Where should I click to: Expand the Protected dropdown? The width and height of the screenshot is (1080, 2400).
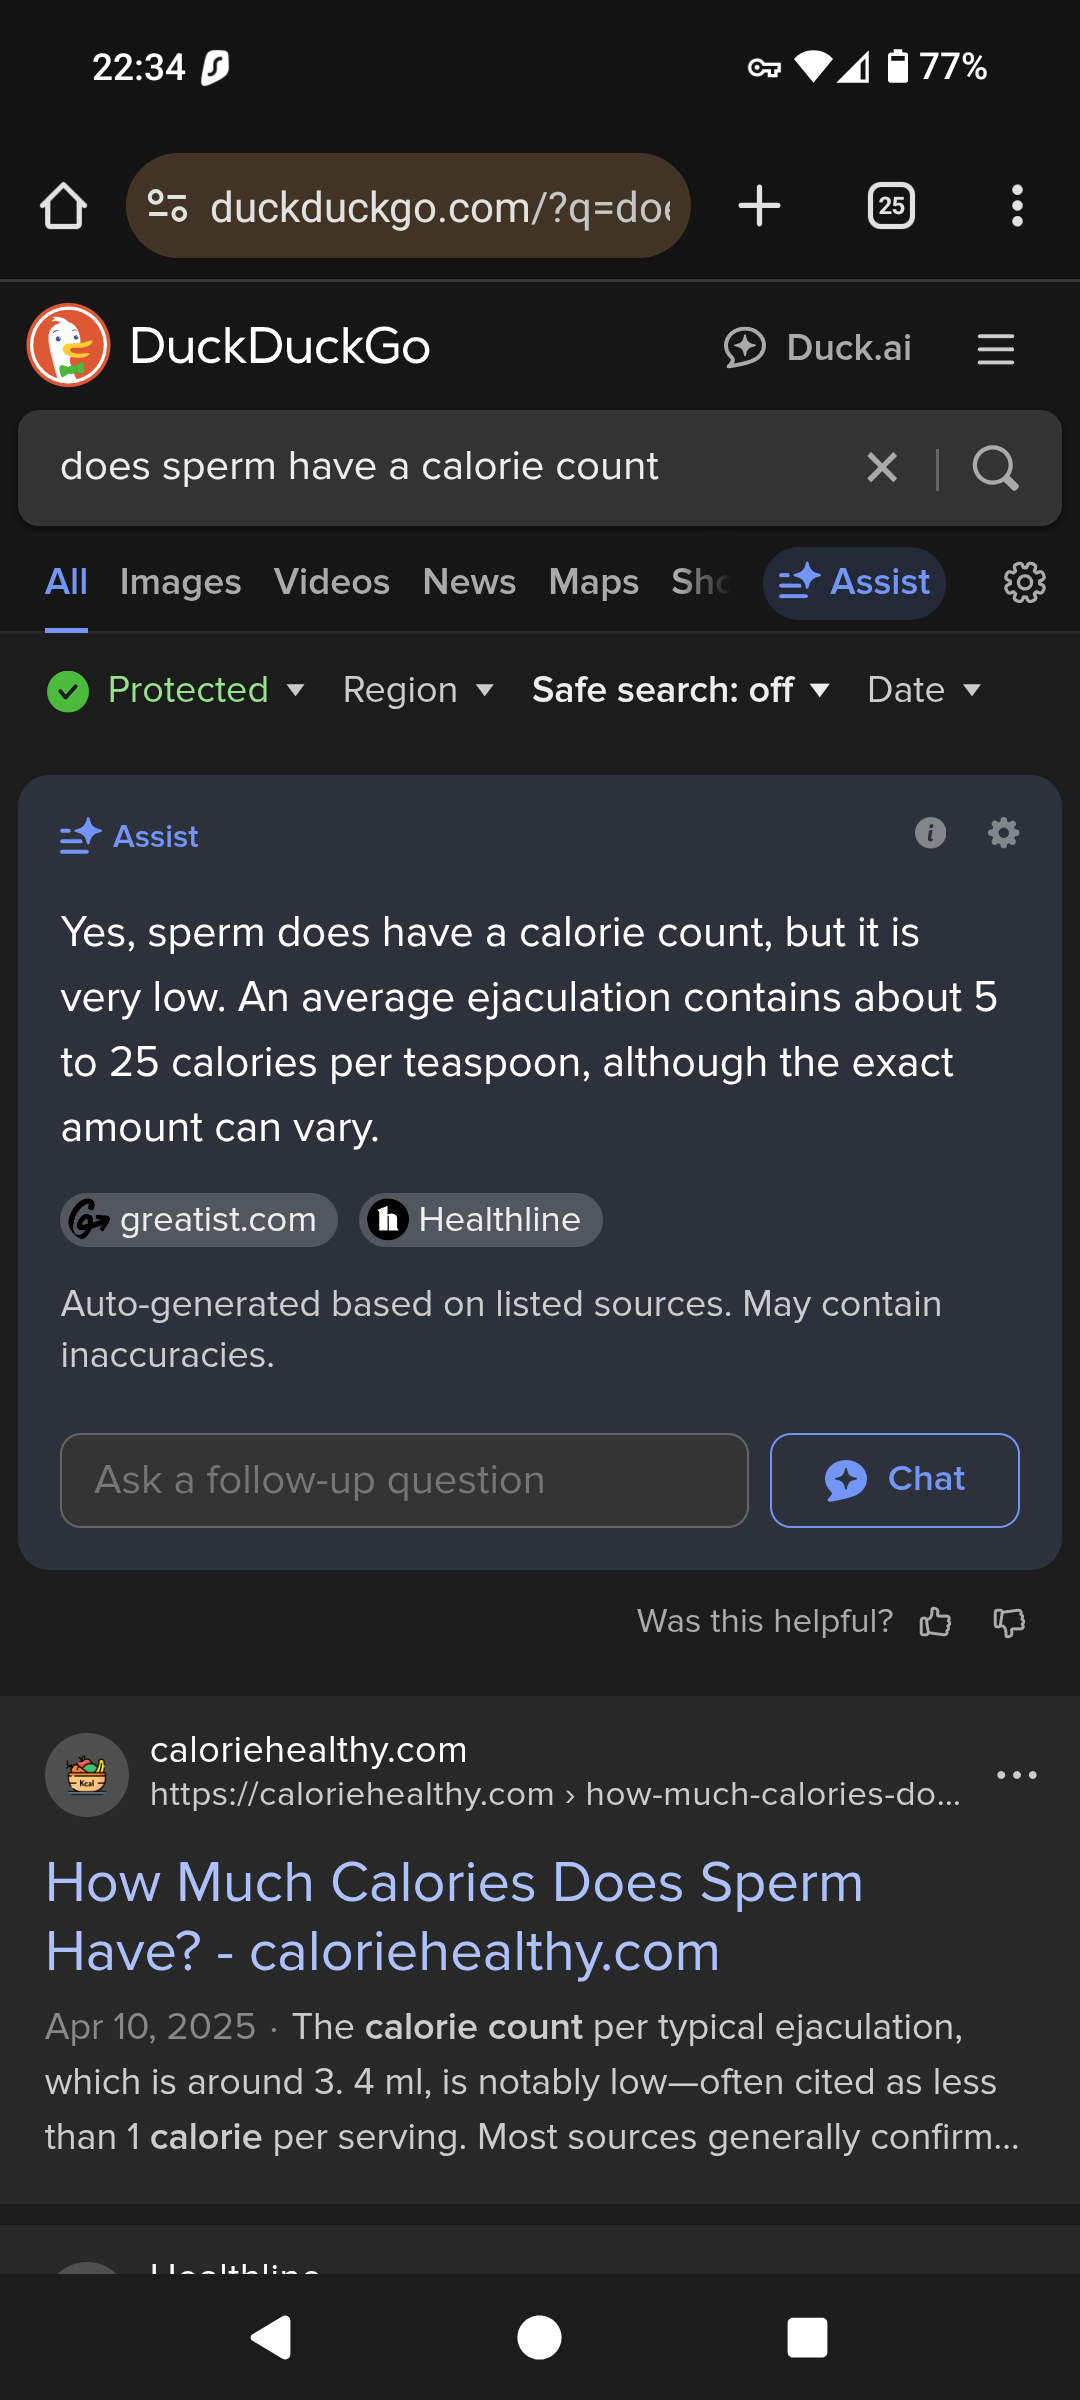(x=176, y=690)
